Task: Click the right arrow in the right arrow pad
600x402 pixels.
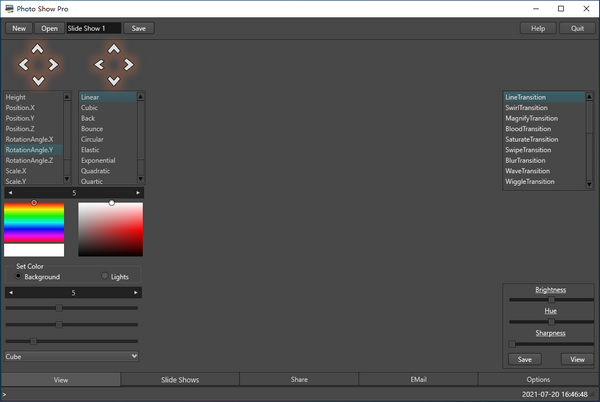Action: coord(128,65)
